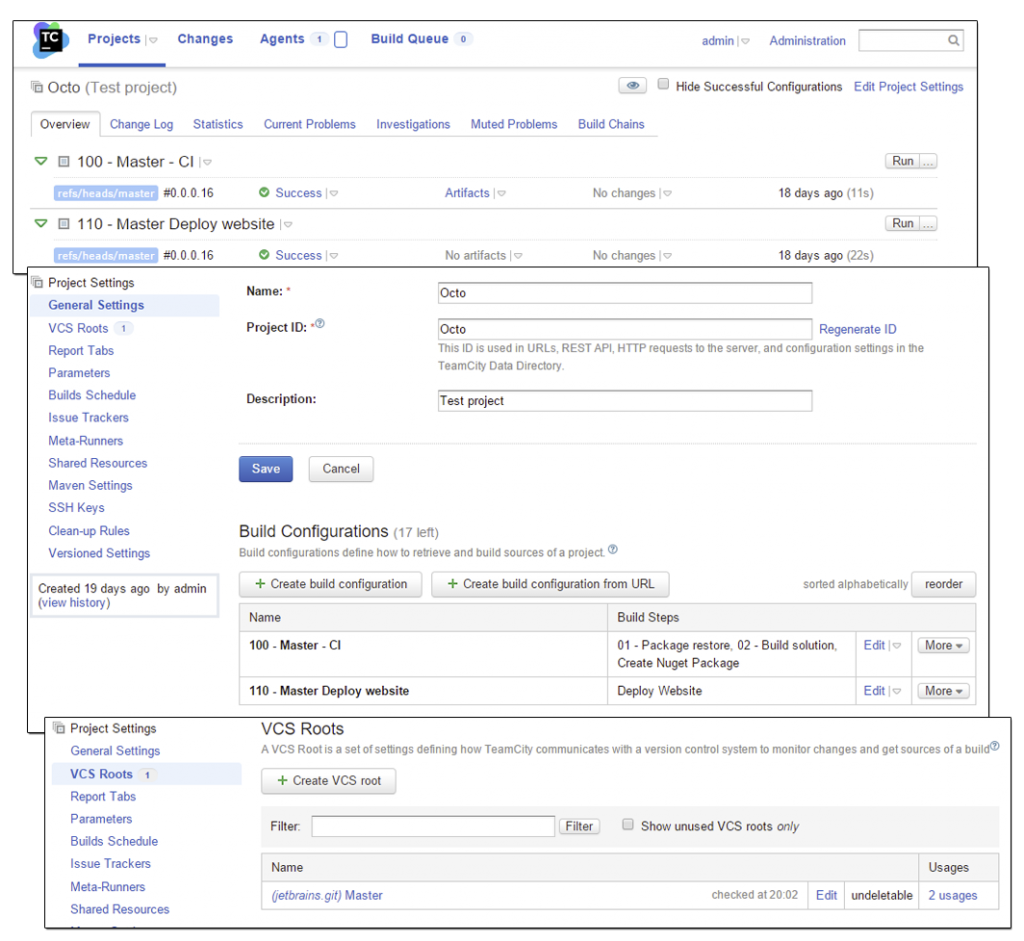1024x941 pixels.
Task: Click the help icon next to Project ID
Action: coord(320,323)
